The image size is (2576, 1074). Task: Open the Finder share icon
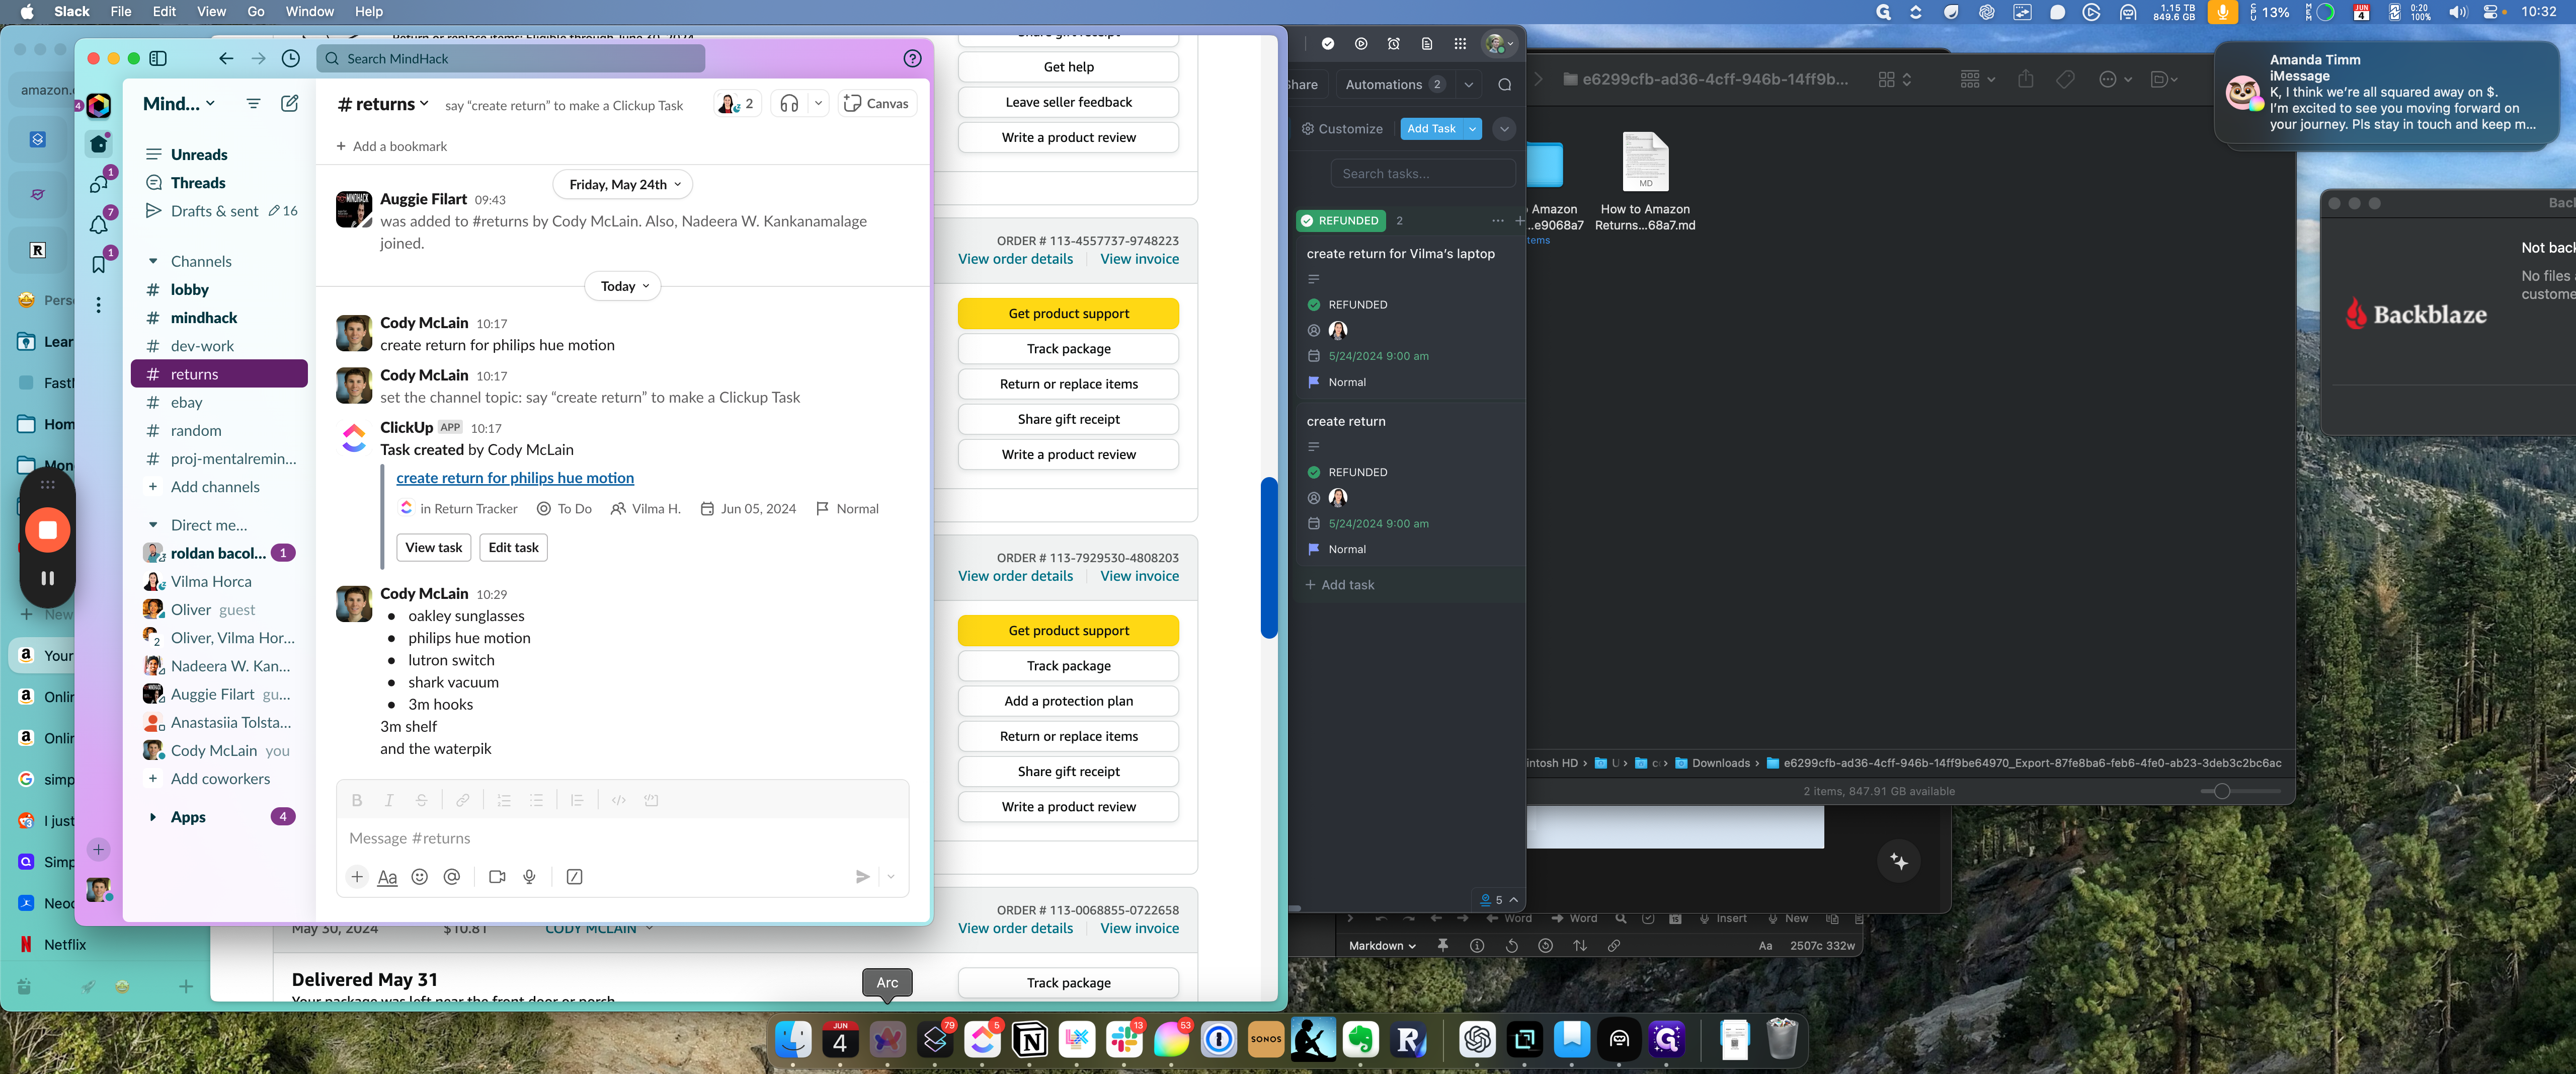pyautogui.click(x=2025, y=79)
